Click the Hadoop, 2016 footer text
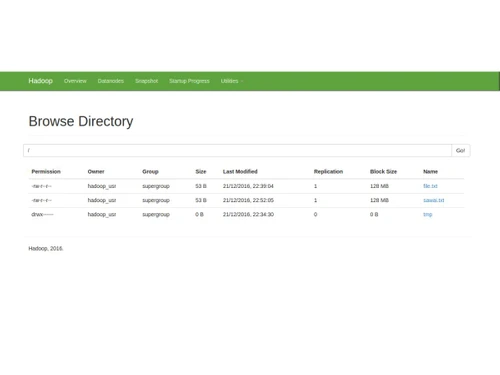Viewport: 500px width, 375px height. click(46, 248)
